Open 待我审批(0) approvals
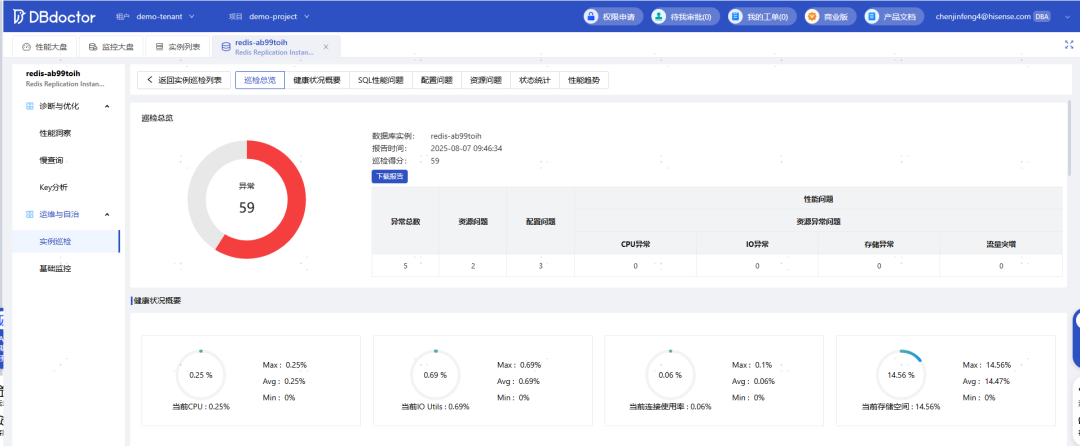The height and width of the screenshot is (446, 1080). [685, 17]
